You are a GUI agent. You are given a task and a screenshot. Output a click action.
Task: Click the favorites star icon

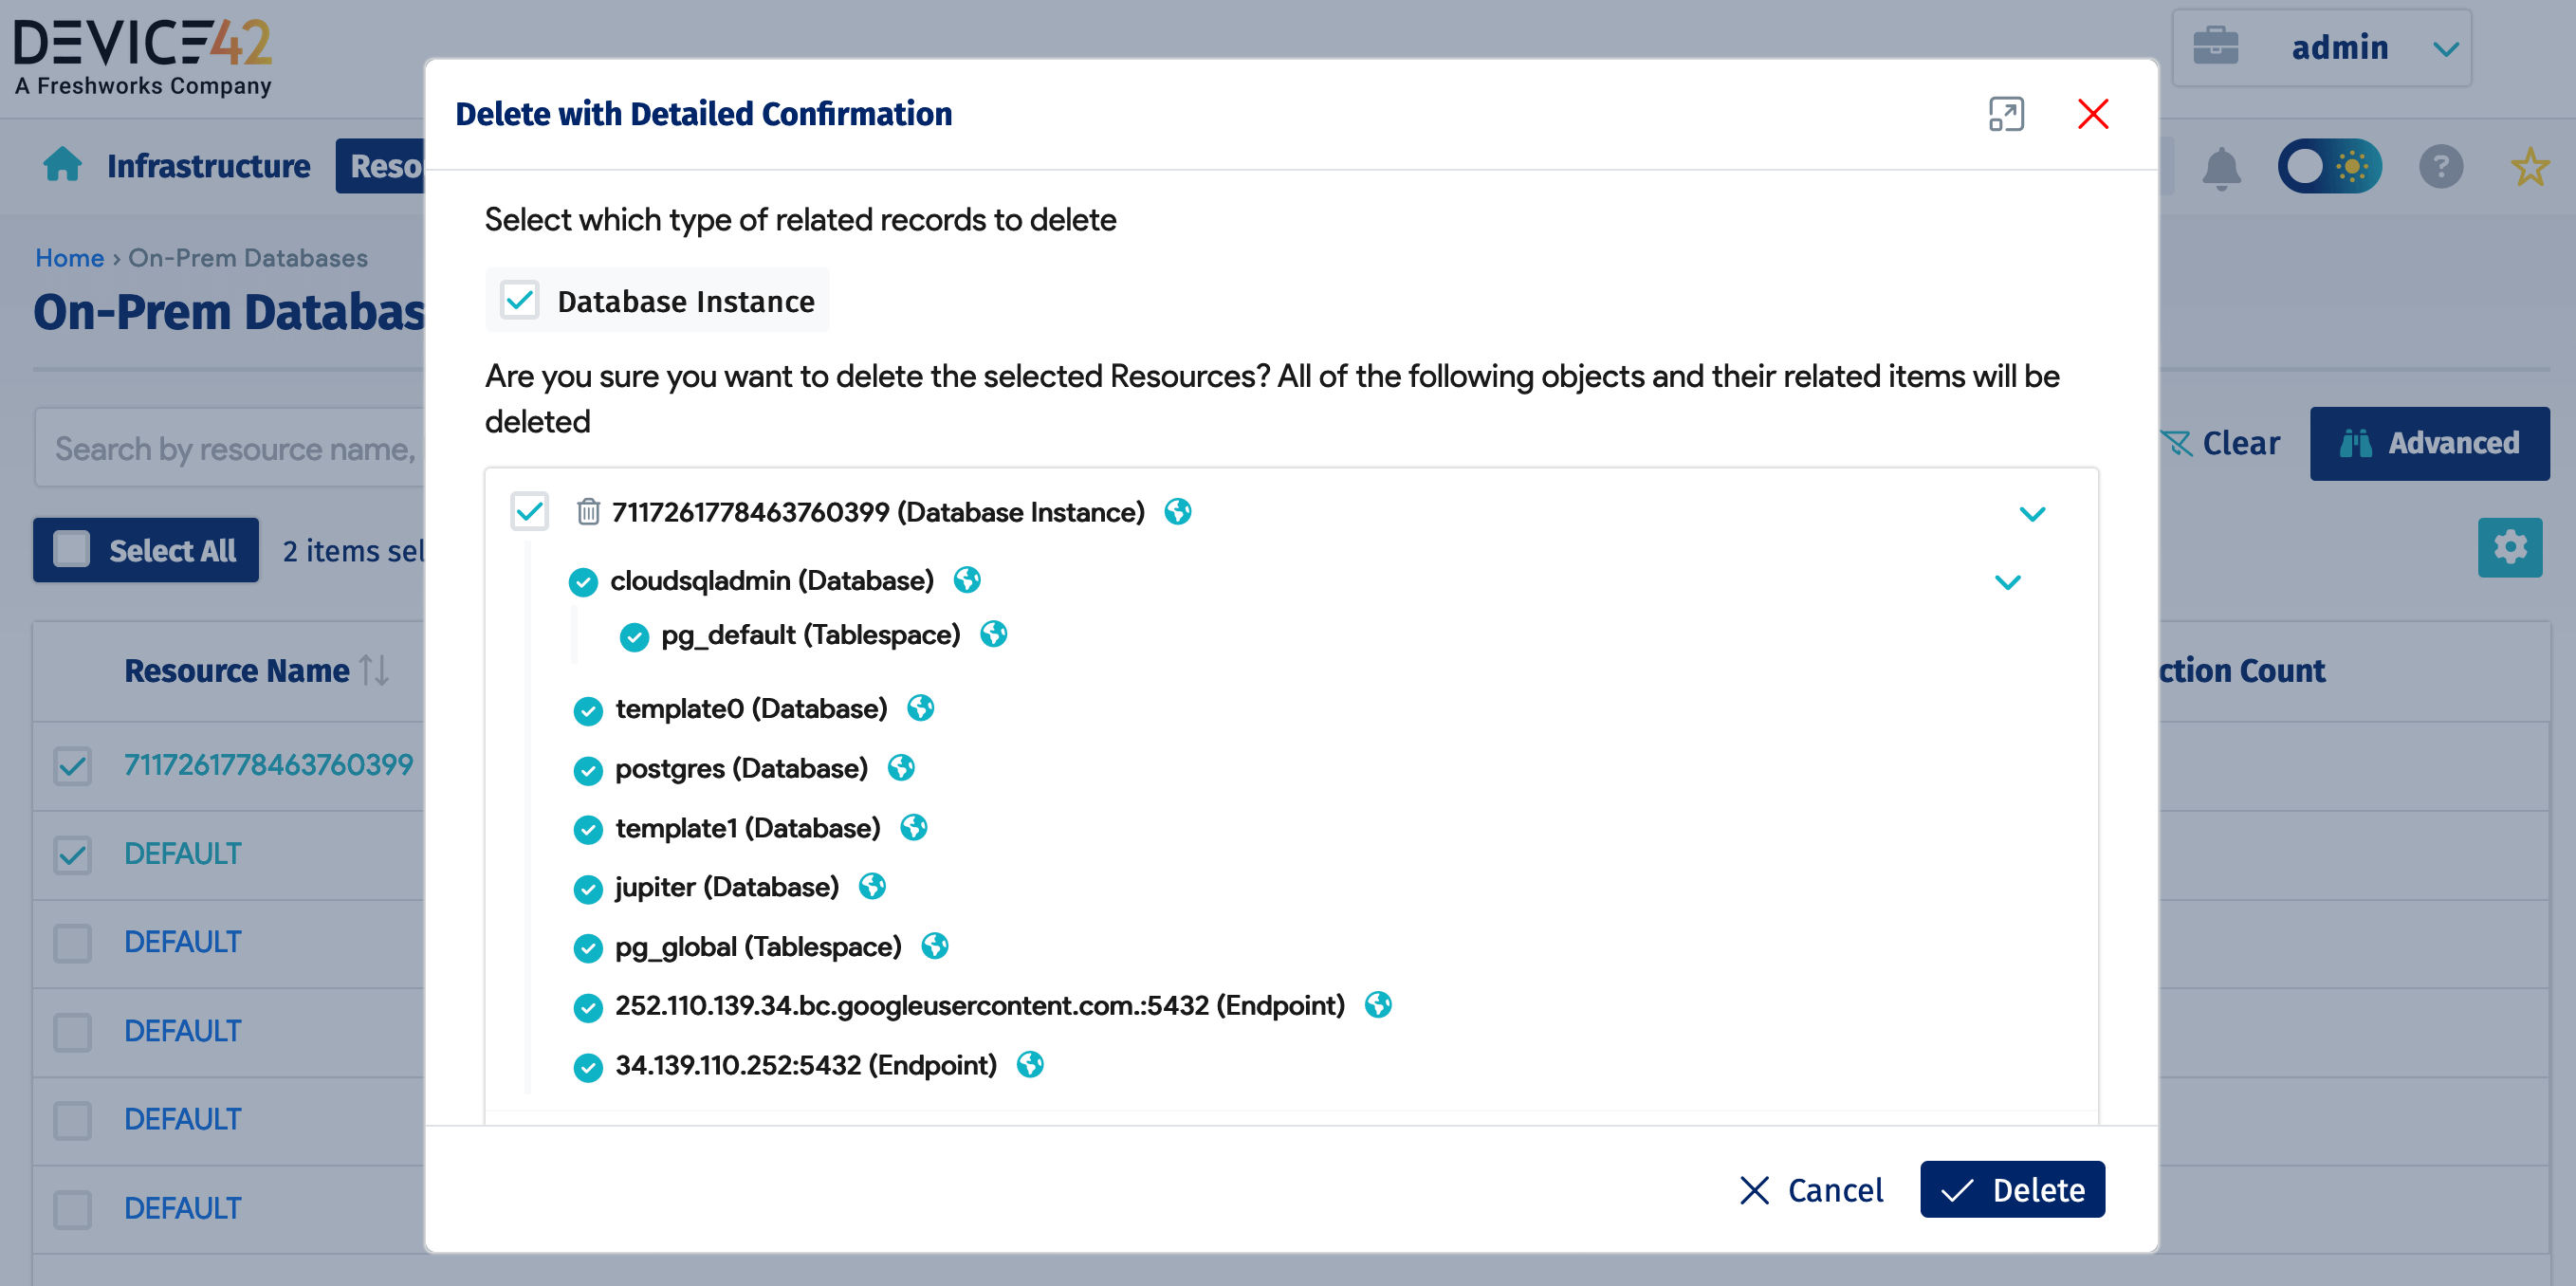point(2530,167)
